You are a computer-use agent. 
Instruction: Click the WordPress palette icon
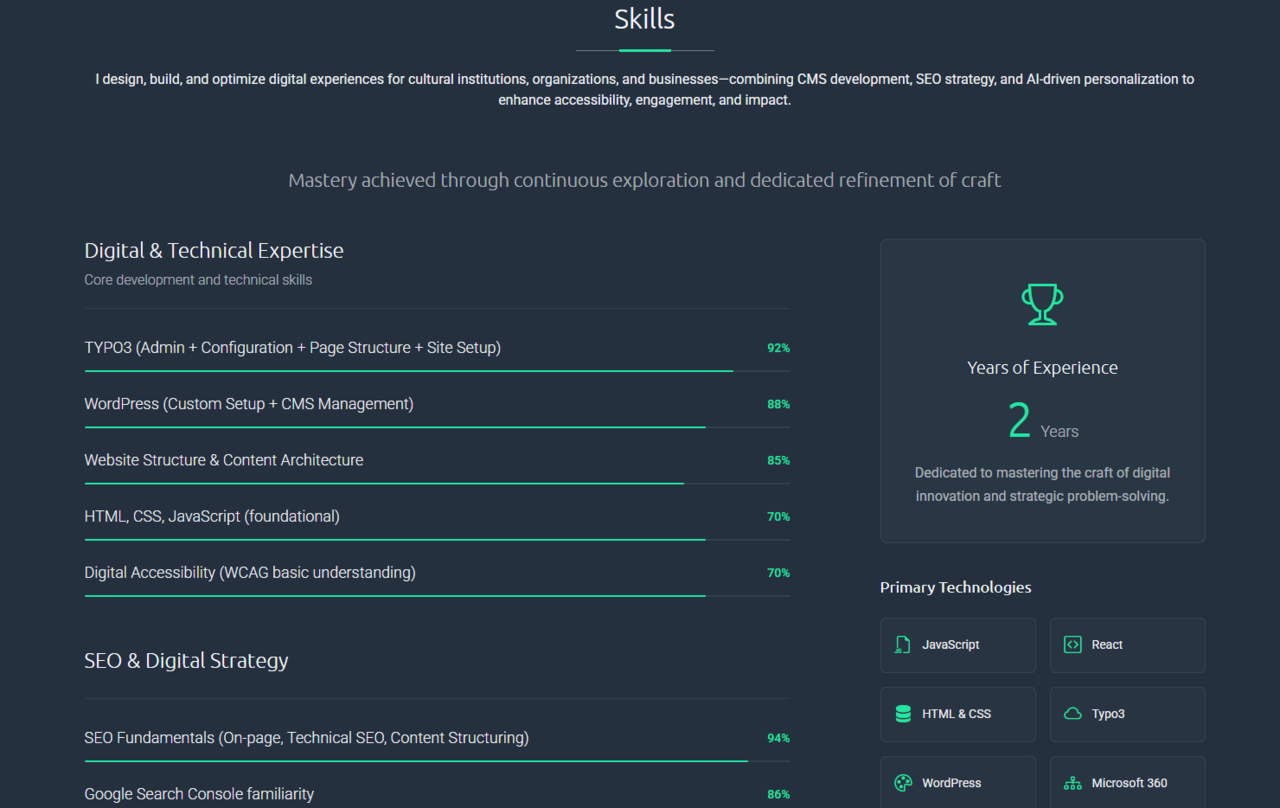[903, 783]
